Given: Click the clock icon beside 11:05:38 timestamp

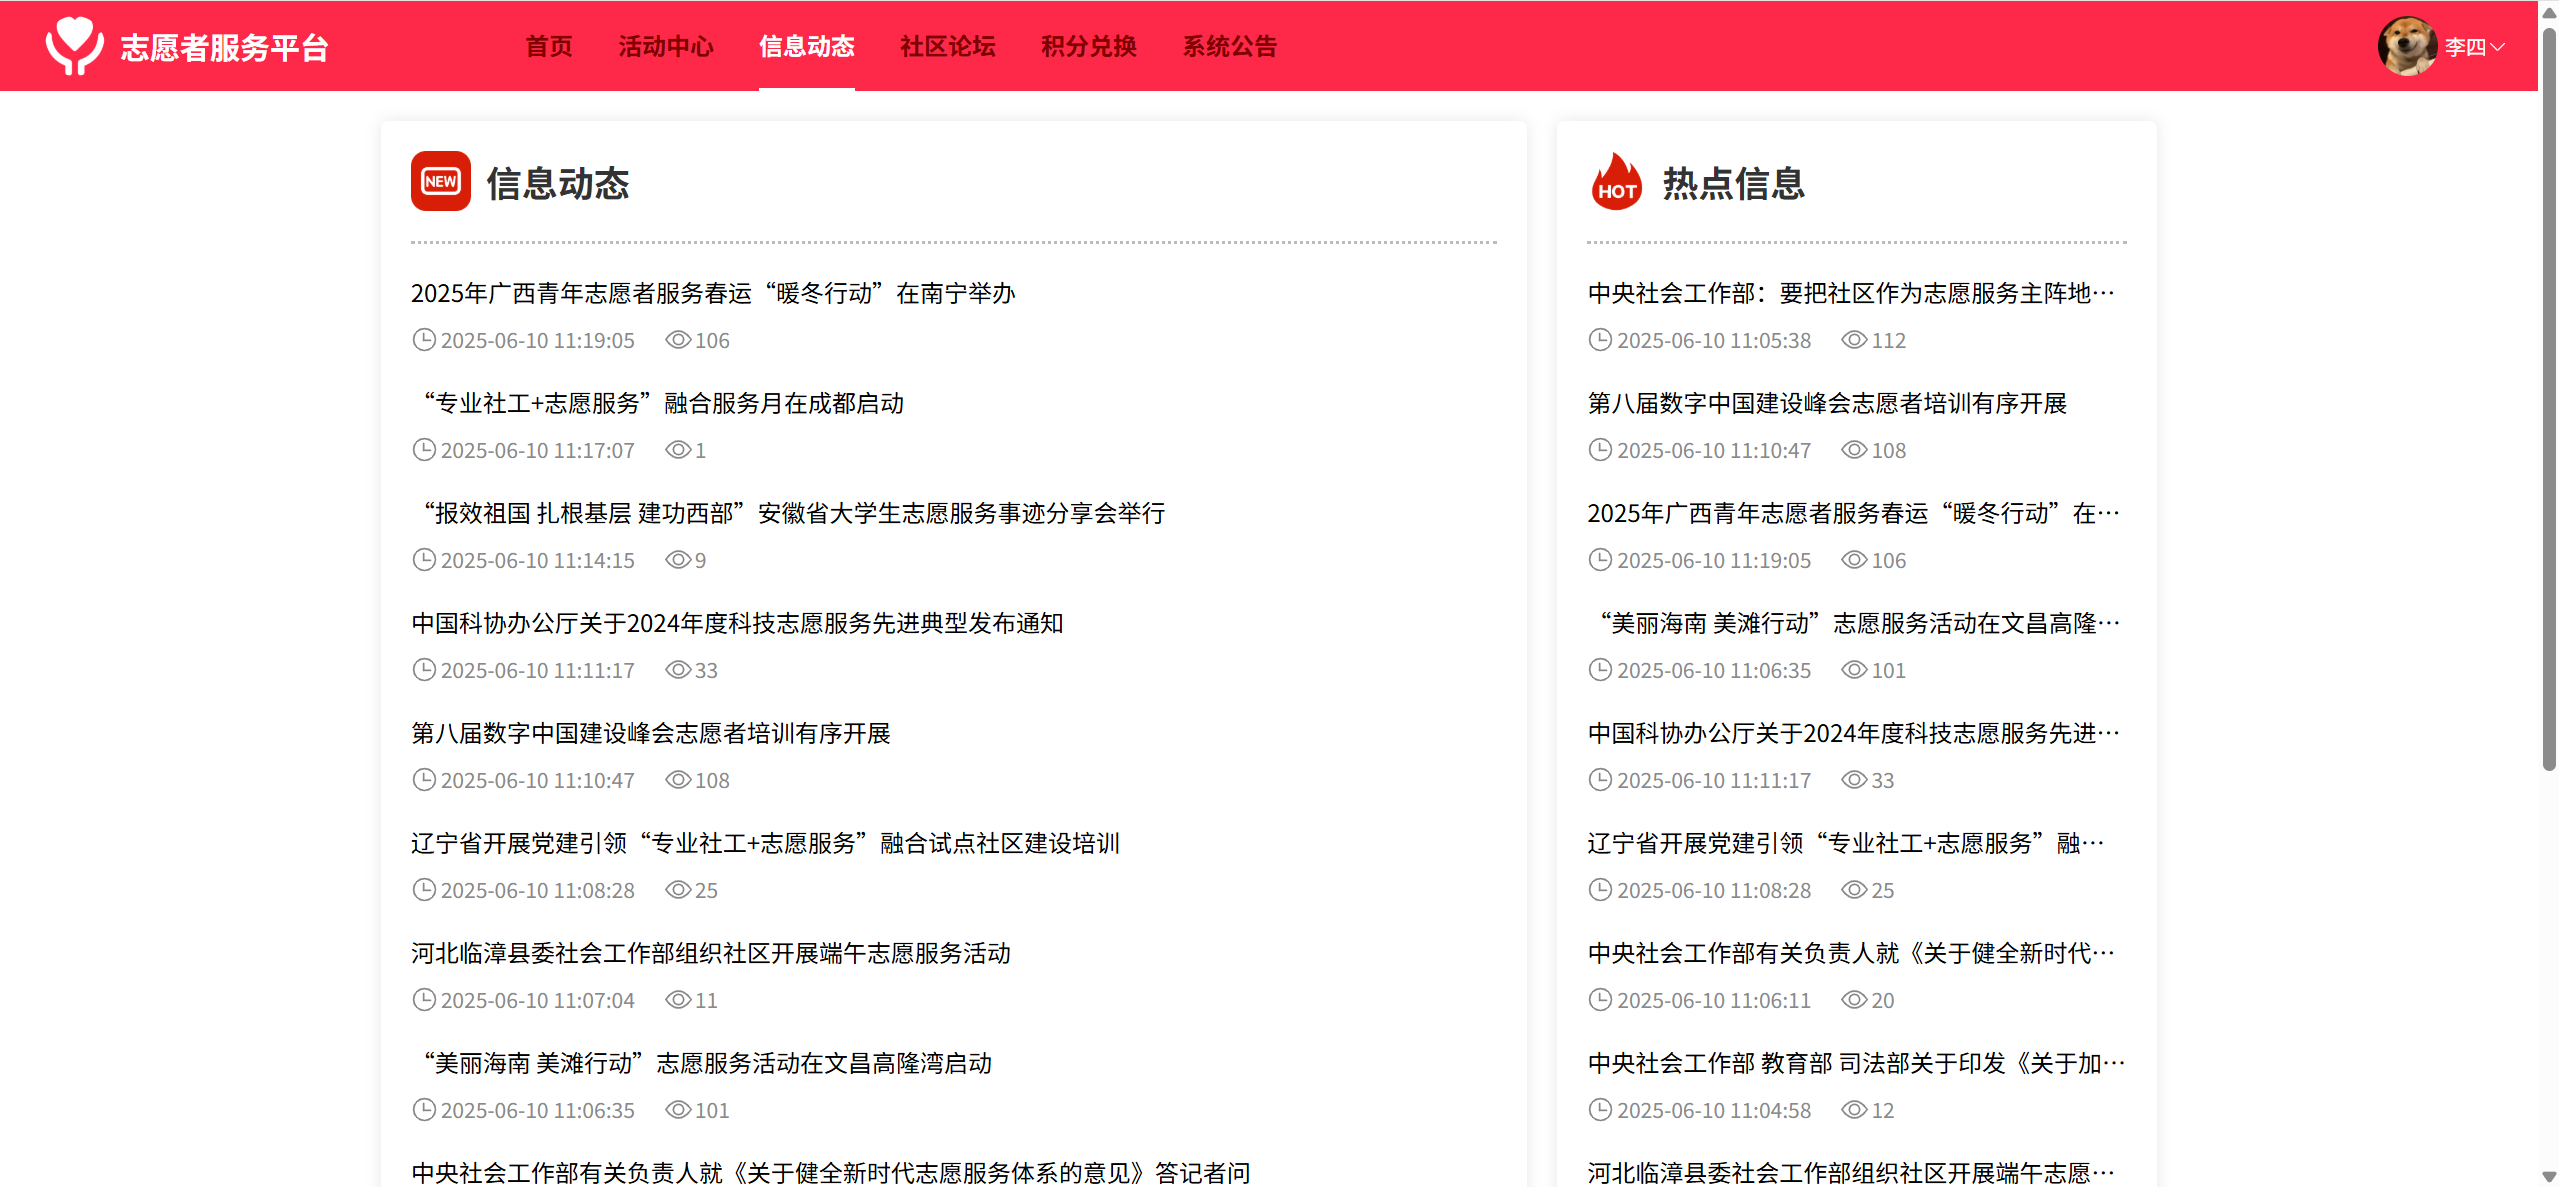Looking at the screenshot, I should point(1600,340).
